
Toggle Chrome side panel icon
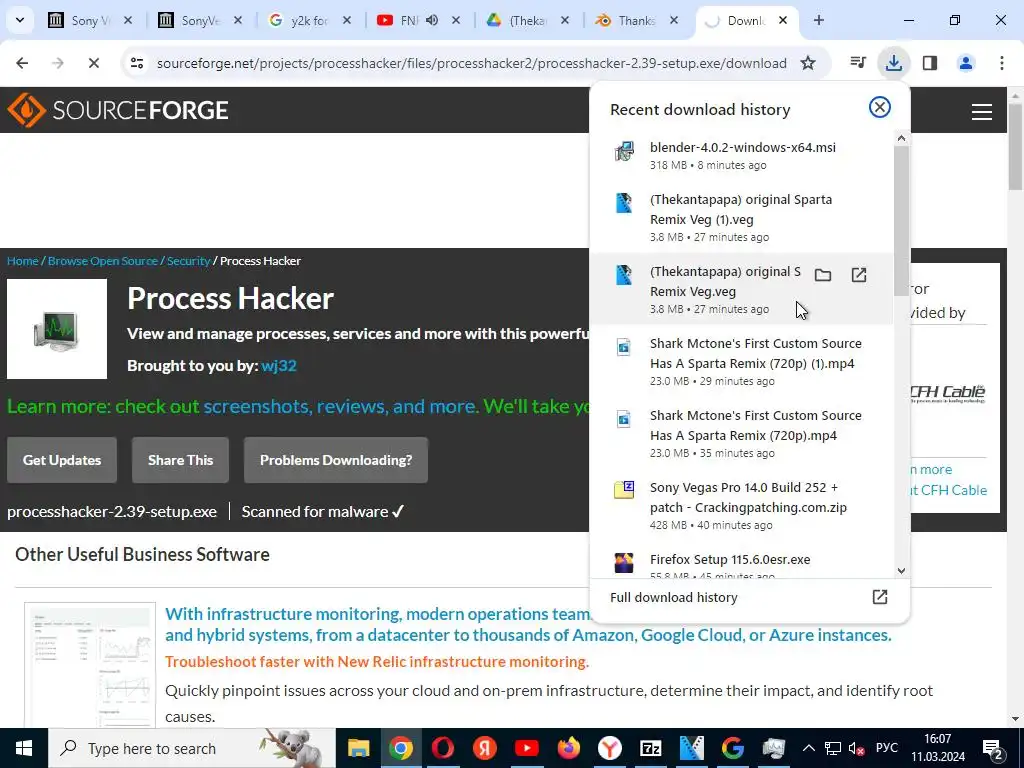(930, 63)
